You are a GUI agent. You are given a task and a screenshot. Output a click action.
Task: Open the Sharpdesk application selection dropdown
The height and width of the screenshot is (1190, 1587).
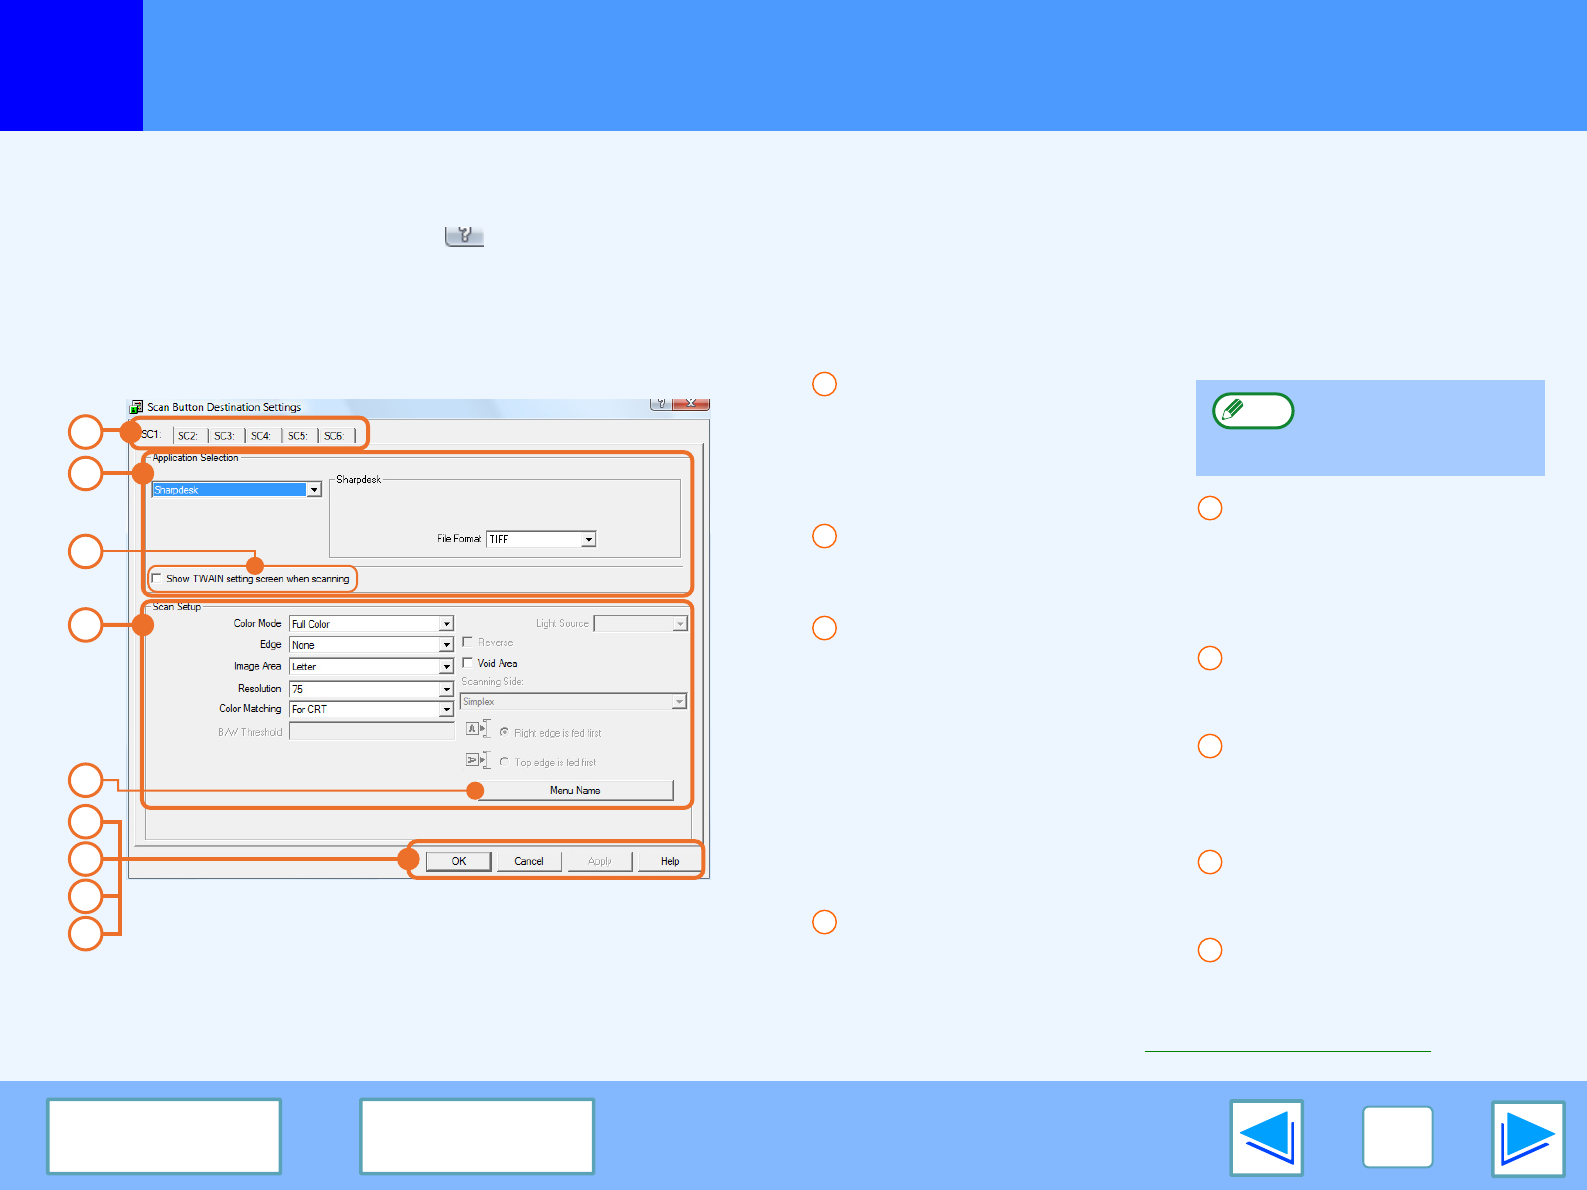point(314,490)
